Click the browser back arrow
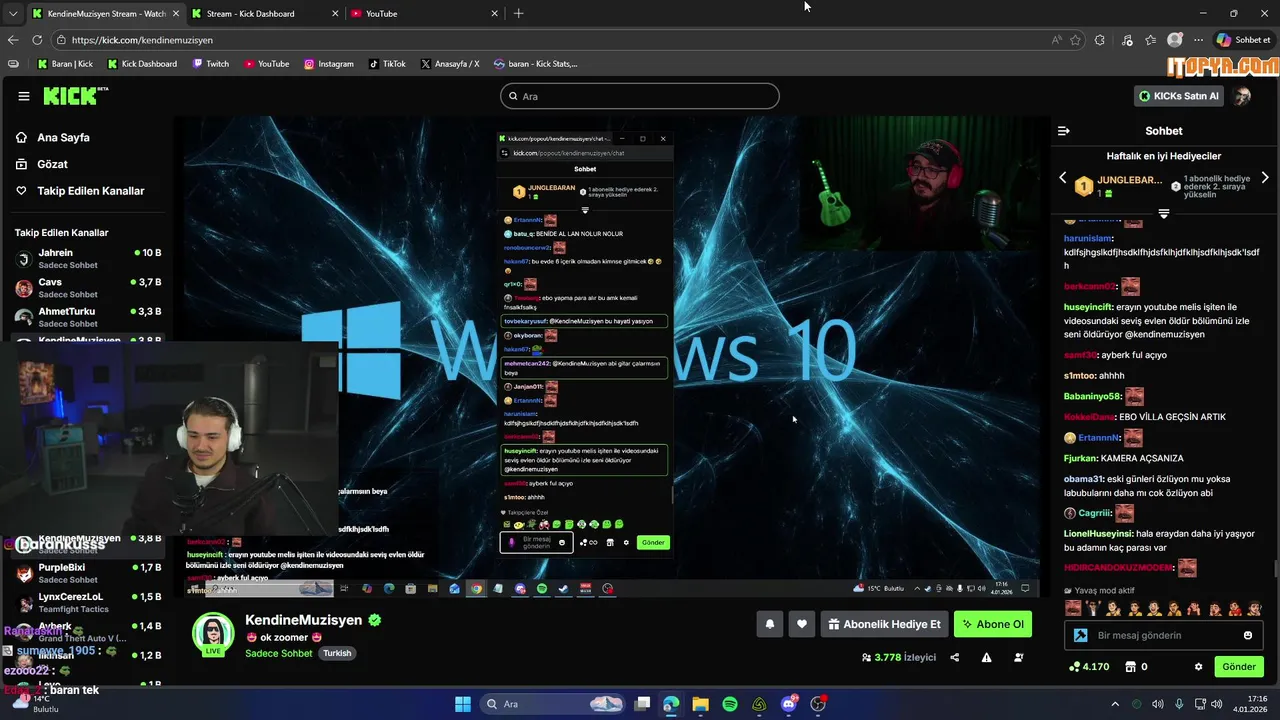1280x720 pixels. (13, 40)
